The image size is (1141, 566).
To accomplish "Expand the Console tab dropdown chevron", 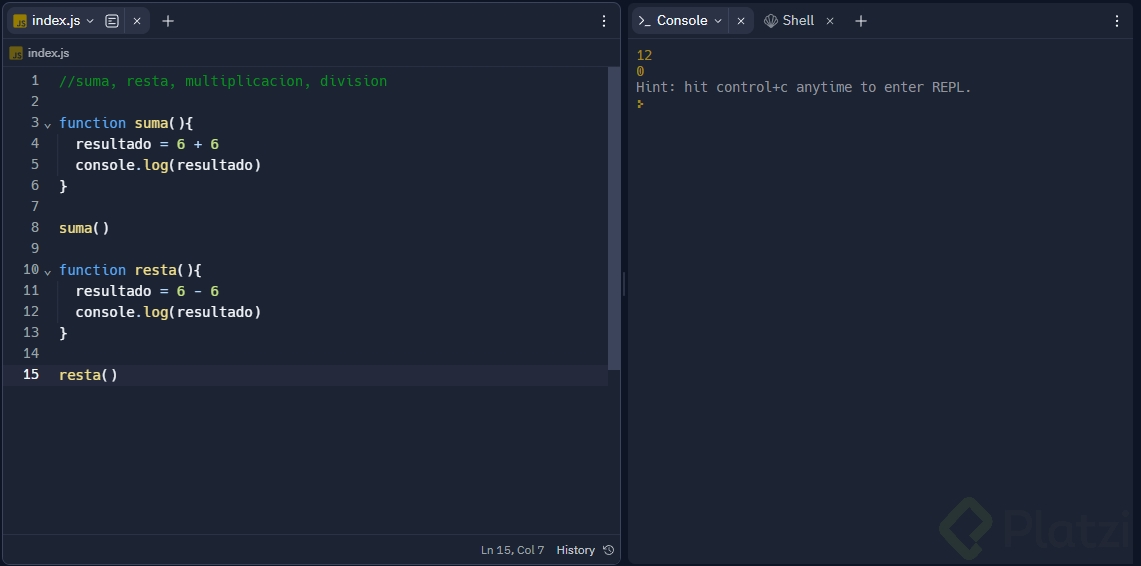I will pyautogui.click(x=718, y=21).
